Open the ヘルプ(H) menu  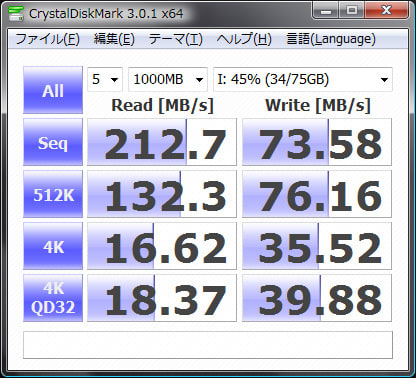click(244, 39)
